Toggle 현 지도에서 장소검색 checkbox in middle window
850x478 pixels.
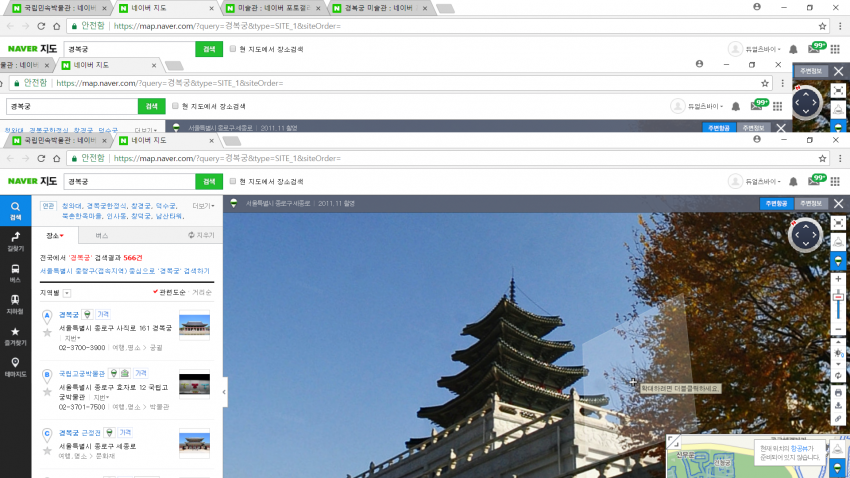pyautogui.click(x=175, y=106)
